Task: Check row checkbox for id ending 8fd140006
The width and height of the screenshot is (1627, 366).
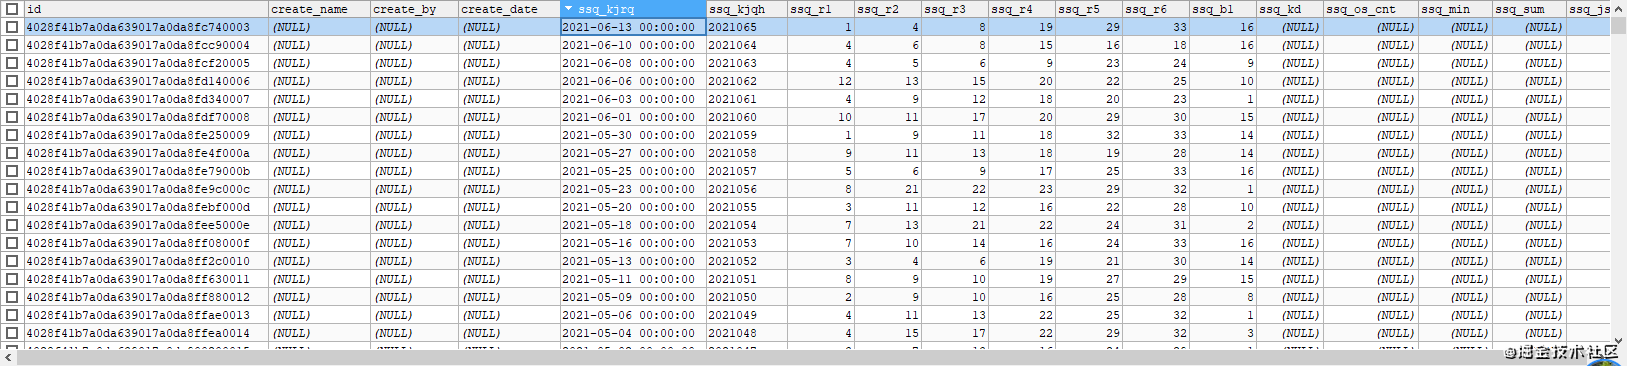Action: [12, 81]
